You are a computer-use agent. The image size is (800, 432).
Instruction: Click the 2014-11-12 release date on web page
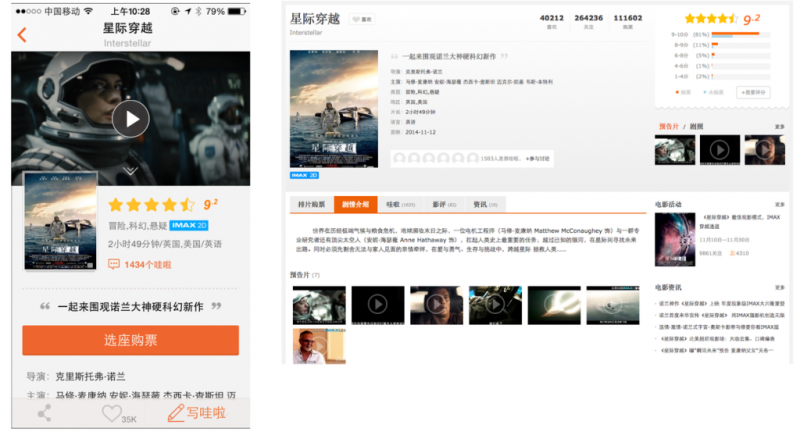(x=420, y=132)
